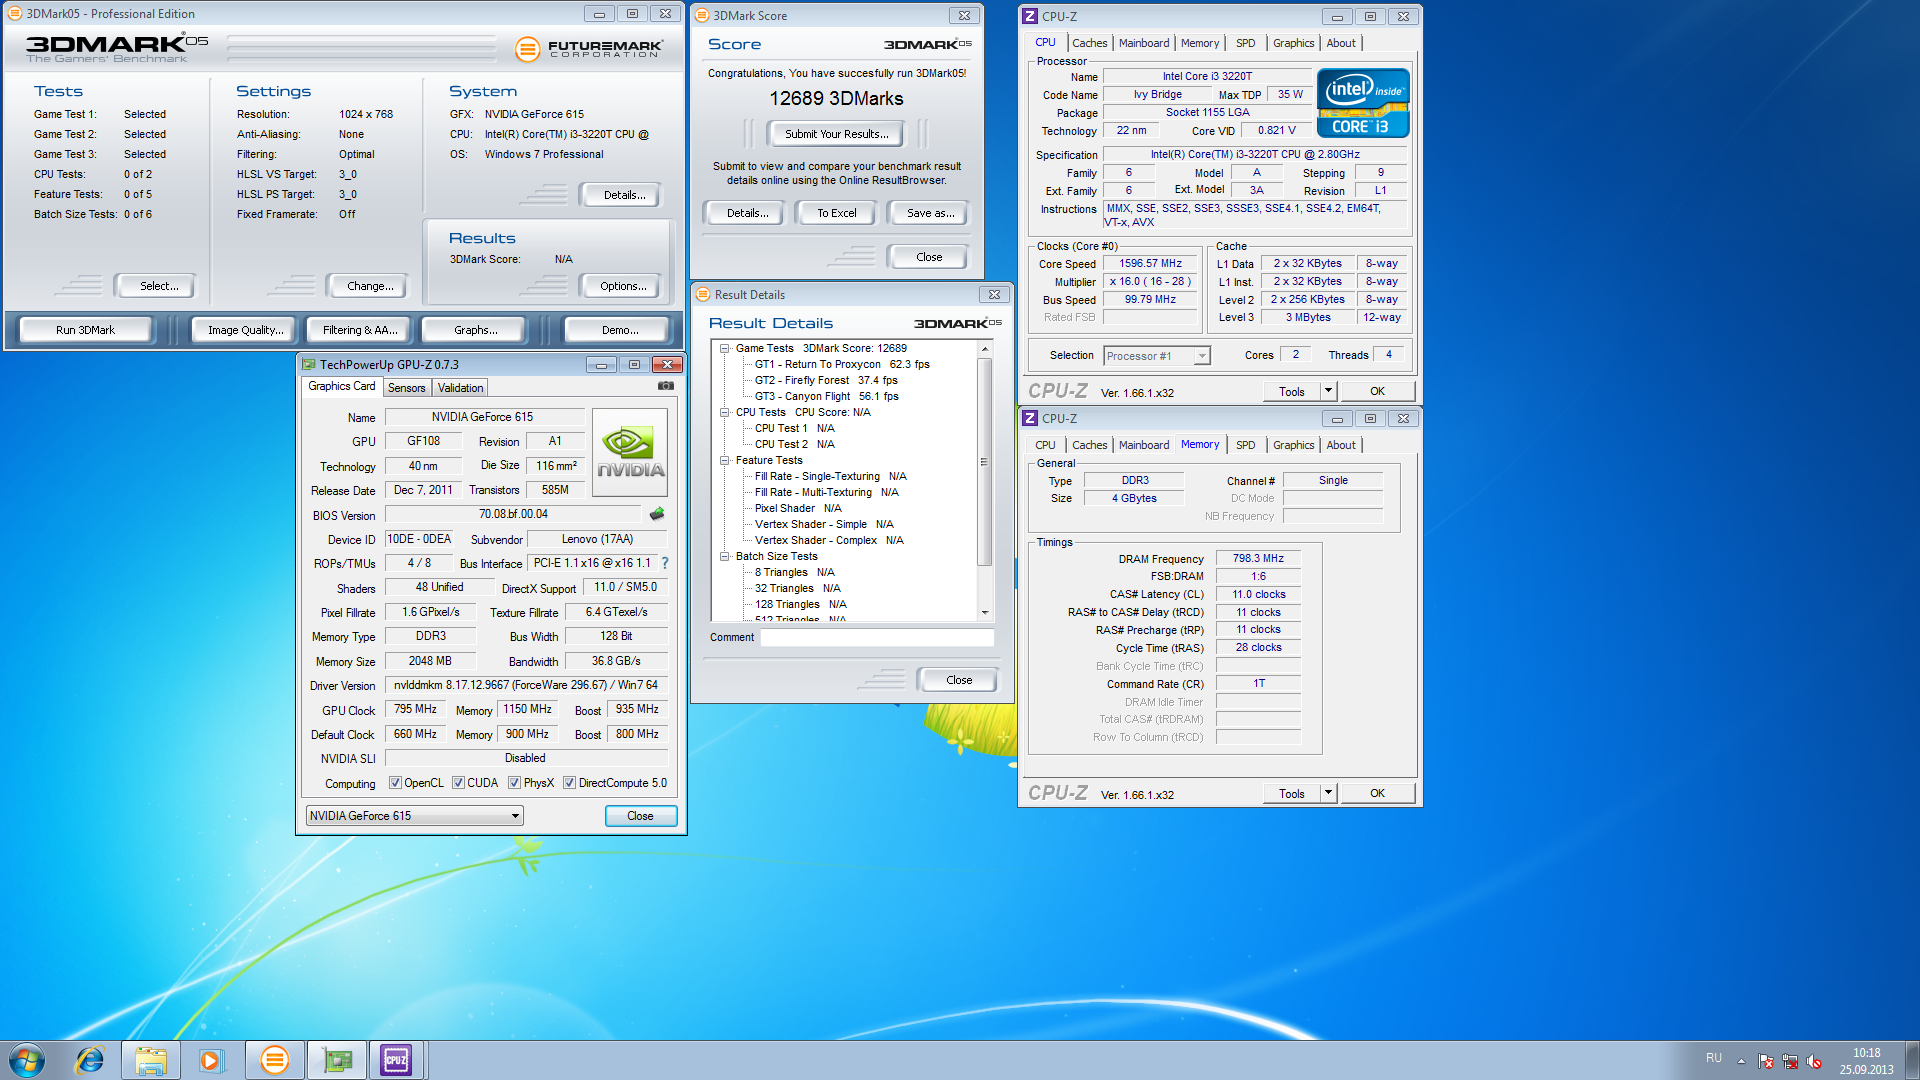Click Change settings button in 3DMark05

[369, 286]
